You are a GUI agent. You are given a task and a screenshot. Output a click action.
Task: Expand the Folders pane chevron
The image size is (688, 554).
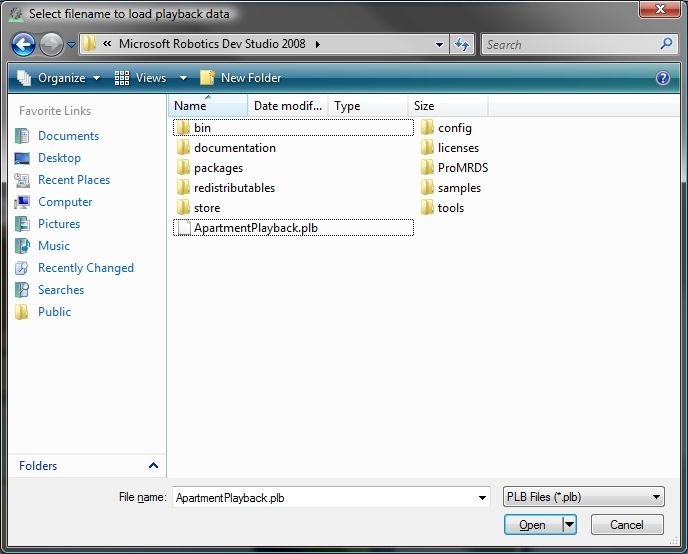pyautogui.click(x=153, y=465)
